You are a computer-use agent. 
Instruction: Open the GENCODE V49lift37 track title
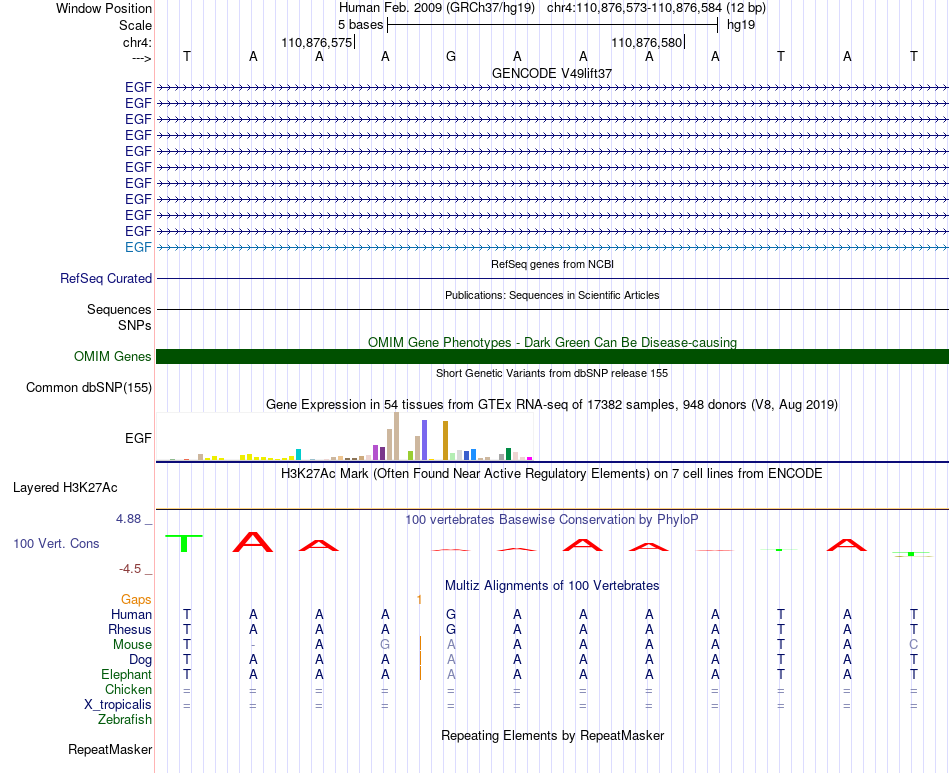click(552, 73)
